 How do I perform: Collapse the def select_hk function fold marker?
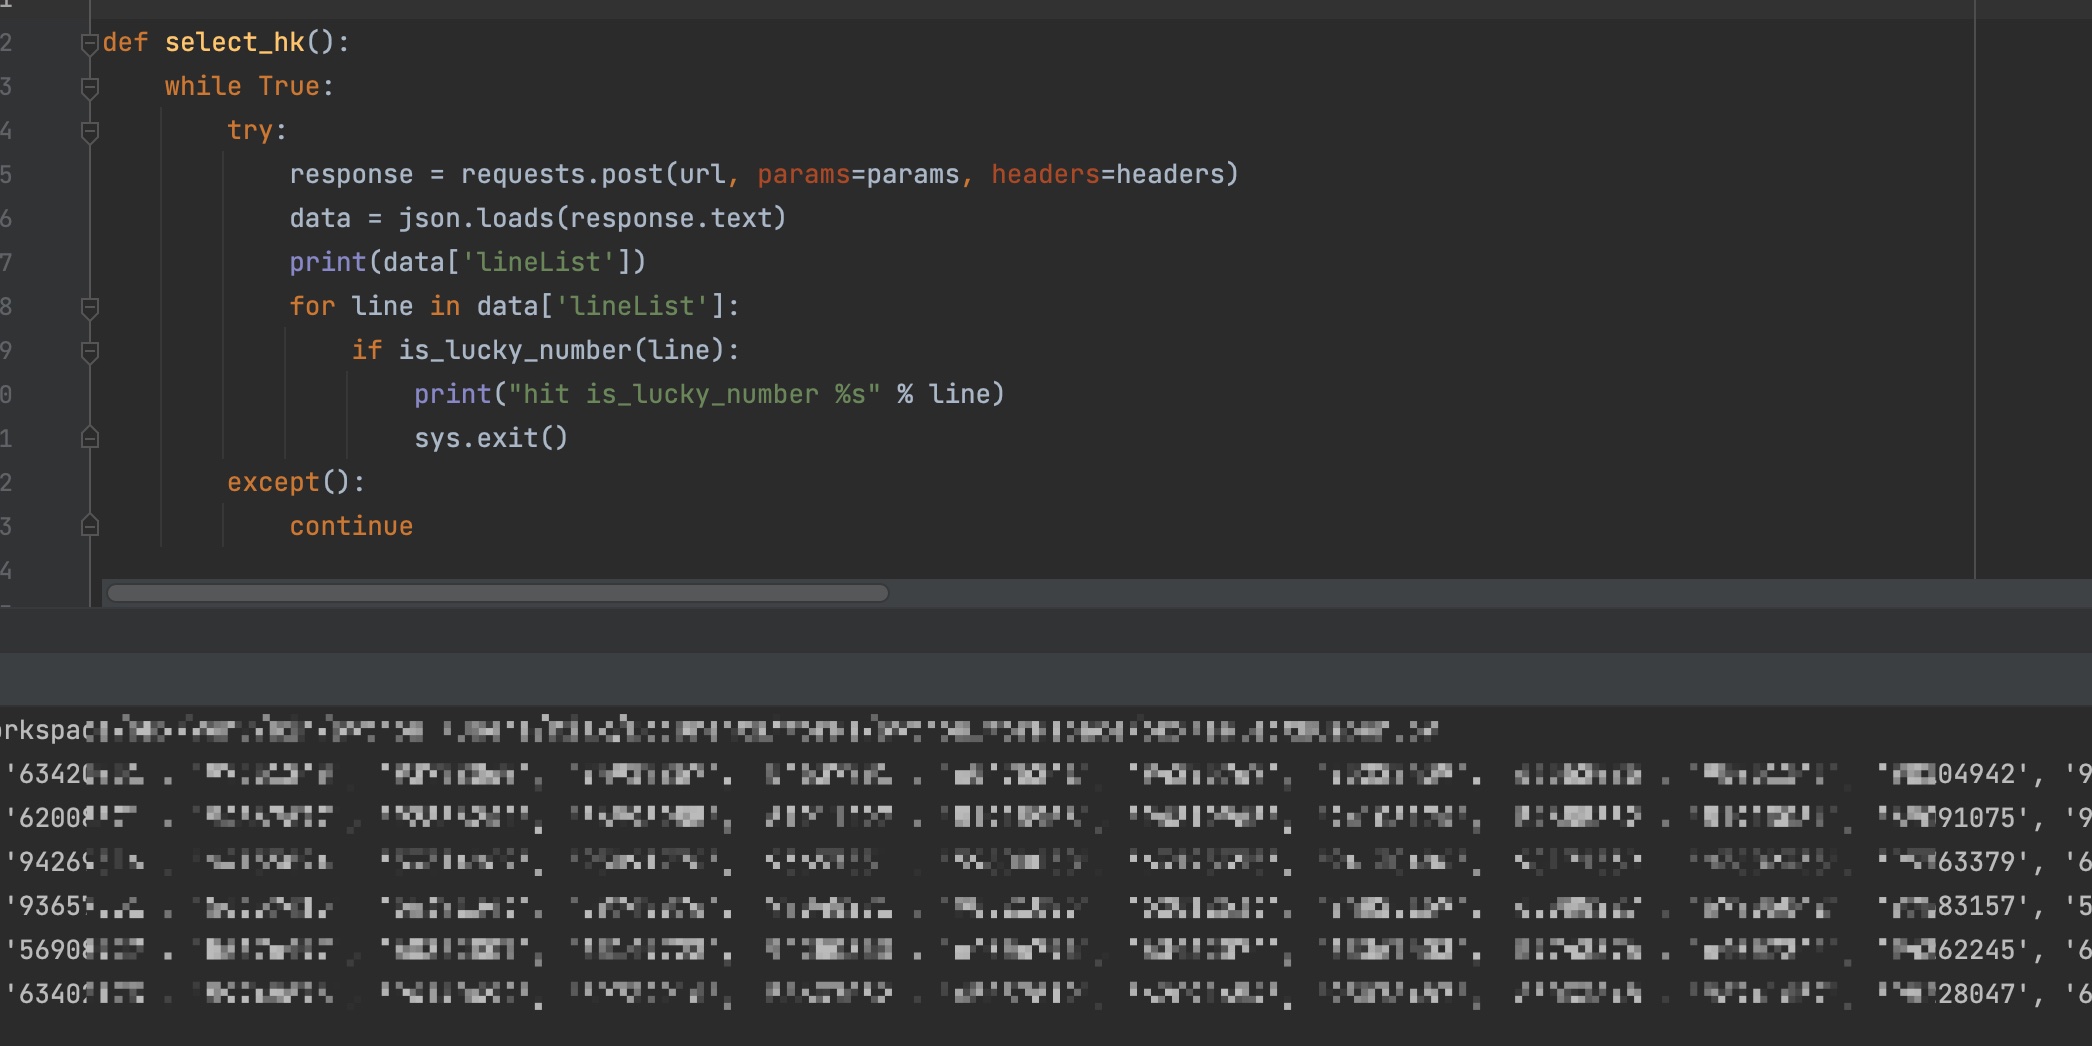point(89,43)
